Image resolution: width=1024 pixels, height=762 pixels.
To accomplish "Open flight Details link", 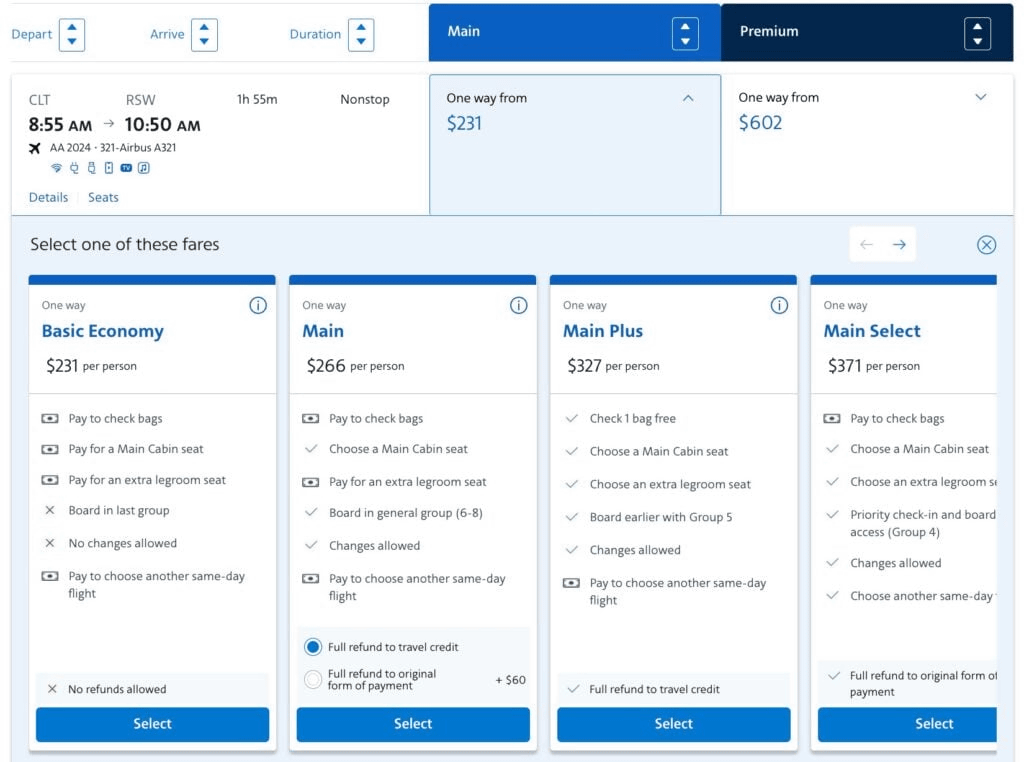I will click(48, 197).
